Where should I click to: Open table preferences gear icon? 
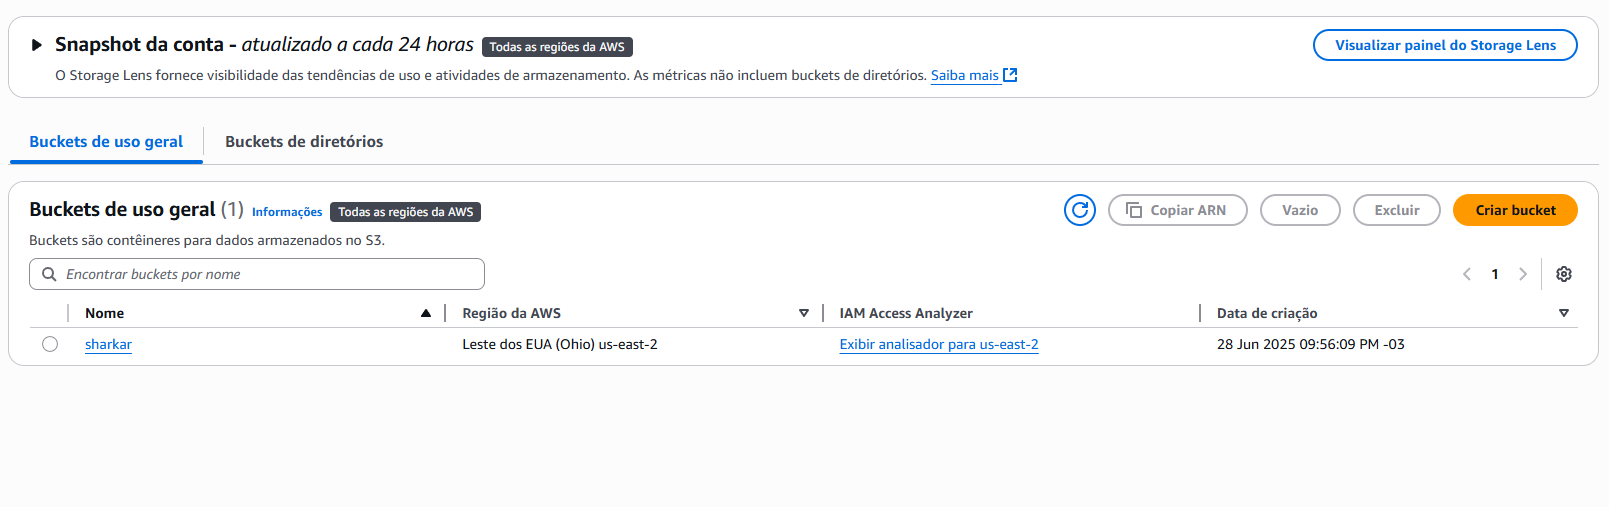1564,274
